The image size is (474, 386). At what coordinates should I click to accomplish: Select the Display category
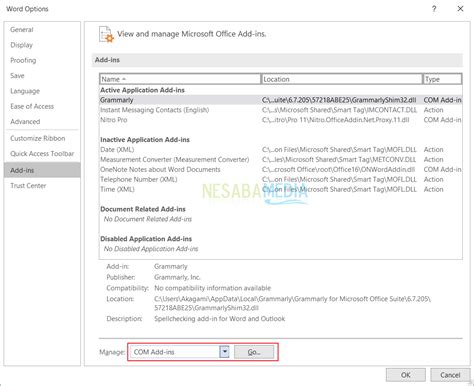pyautogui.click(x=42, y=45)
